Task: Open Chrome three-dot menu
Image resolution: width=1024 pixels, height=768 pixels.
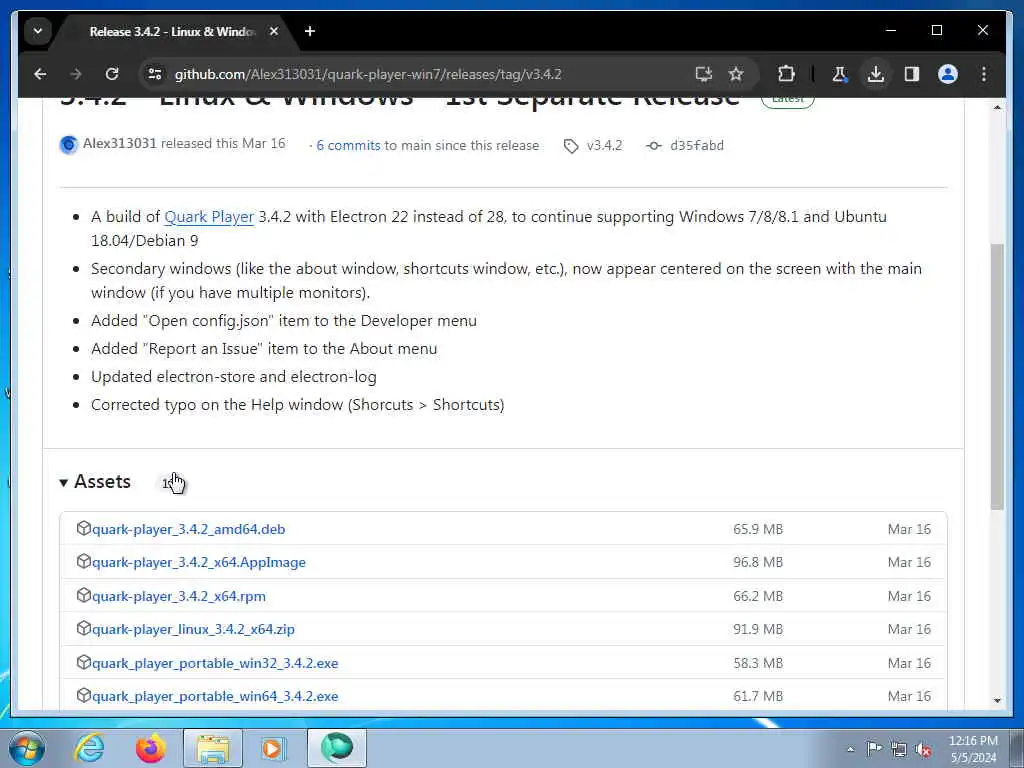Action: 984,74
